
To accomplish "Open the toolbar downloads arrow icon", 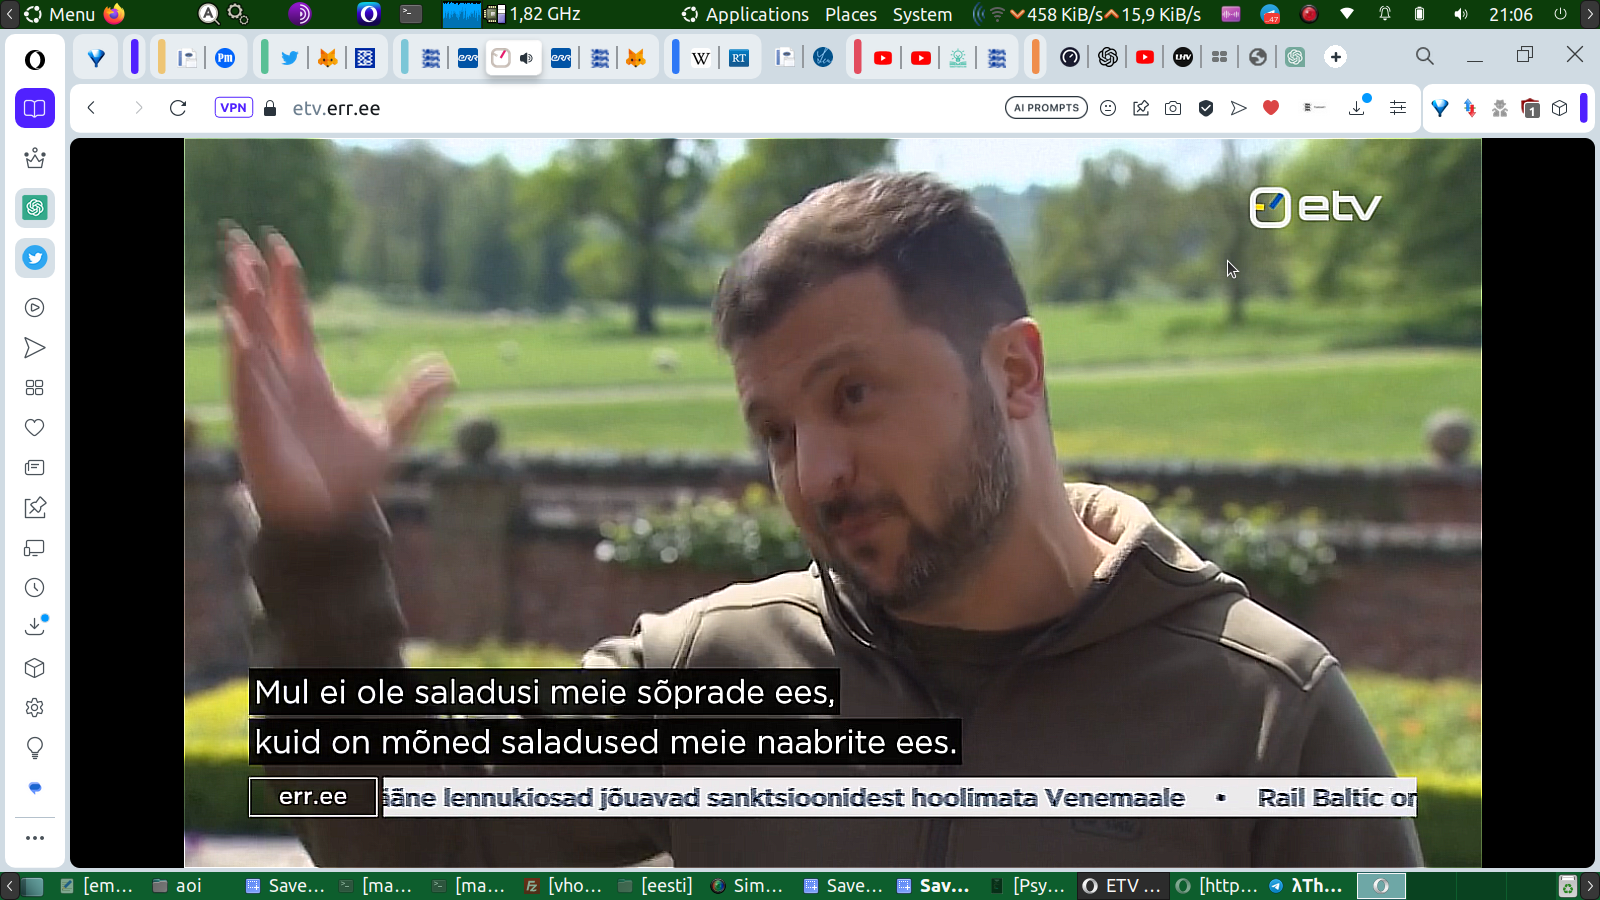I will coord(1358,106).
